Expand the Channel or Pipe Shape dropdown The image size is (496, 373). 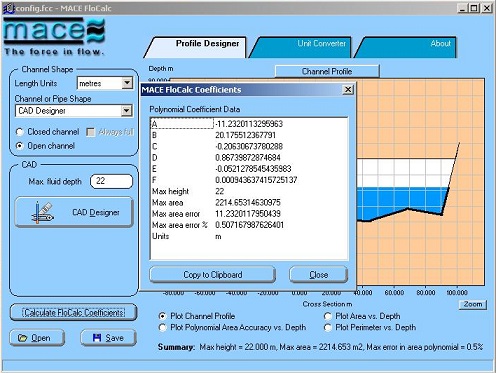(126, 111)
